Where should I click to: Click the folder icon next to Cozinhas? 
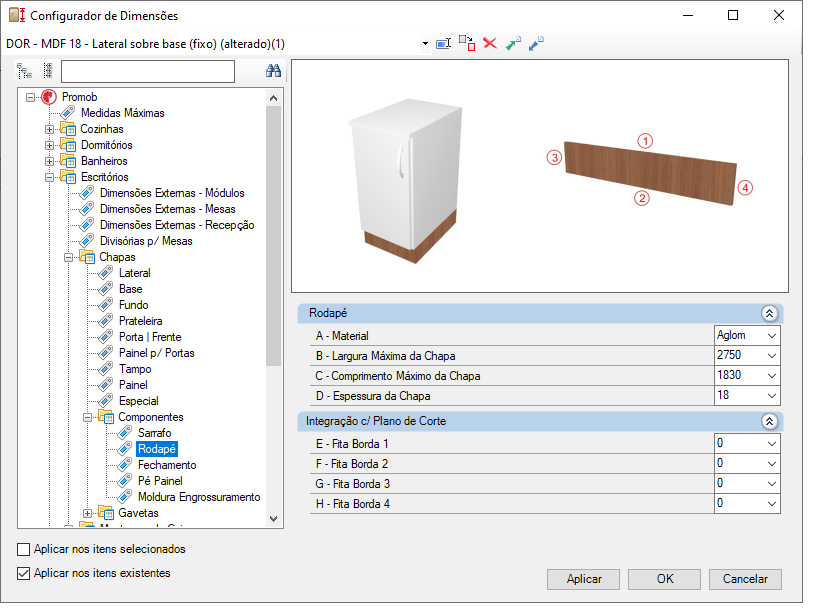pos(68,129)
